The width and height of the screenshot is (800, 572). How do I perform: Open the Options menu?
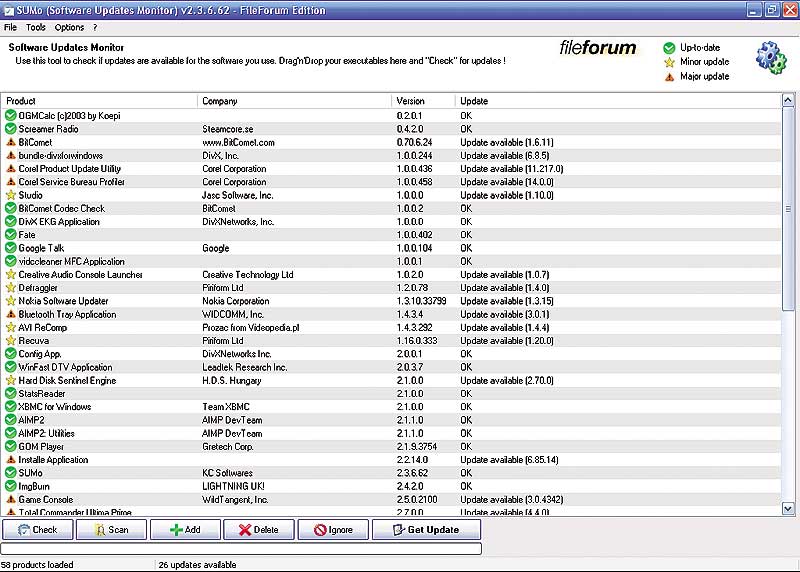click(69, 28)
